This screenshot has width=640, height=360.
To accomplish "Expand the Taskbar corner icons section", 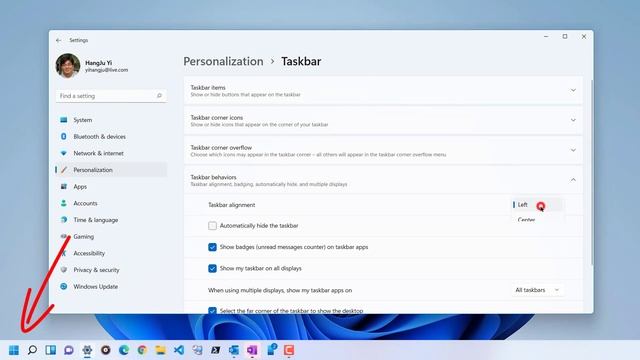I will [x=573, y=120].
